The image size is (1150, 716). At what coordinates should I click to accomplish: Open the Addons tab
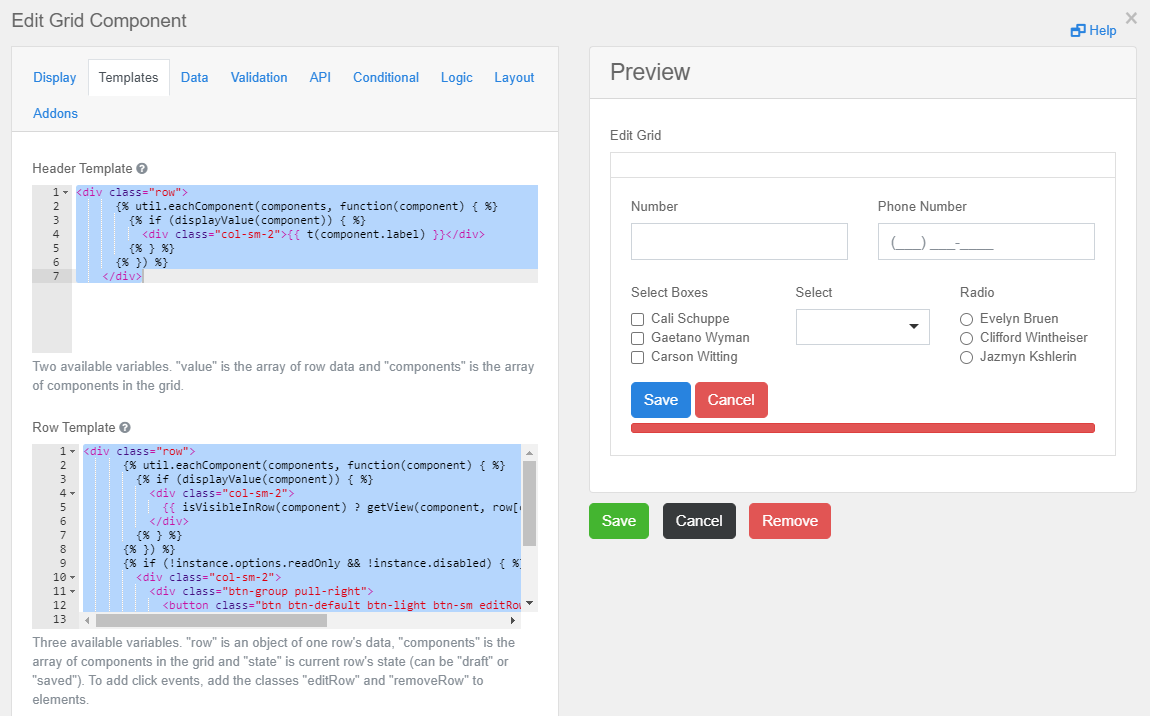point(56,114)
